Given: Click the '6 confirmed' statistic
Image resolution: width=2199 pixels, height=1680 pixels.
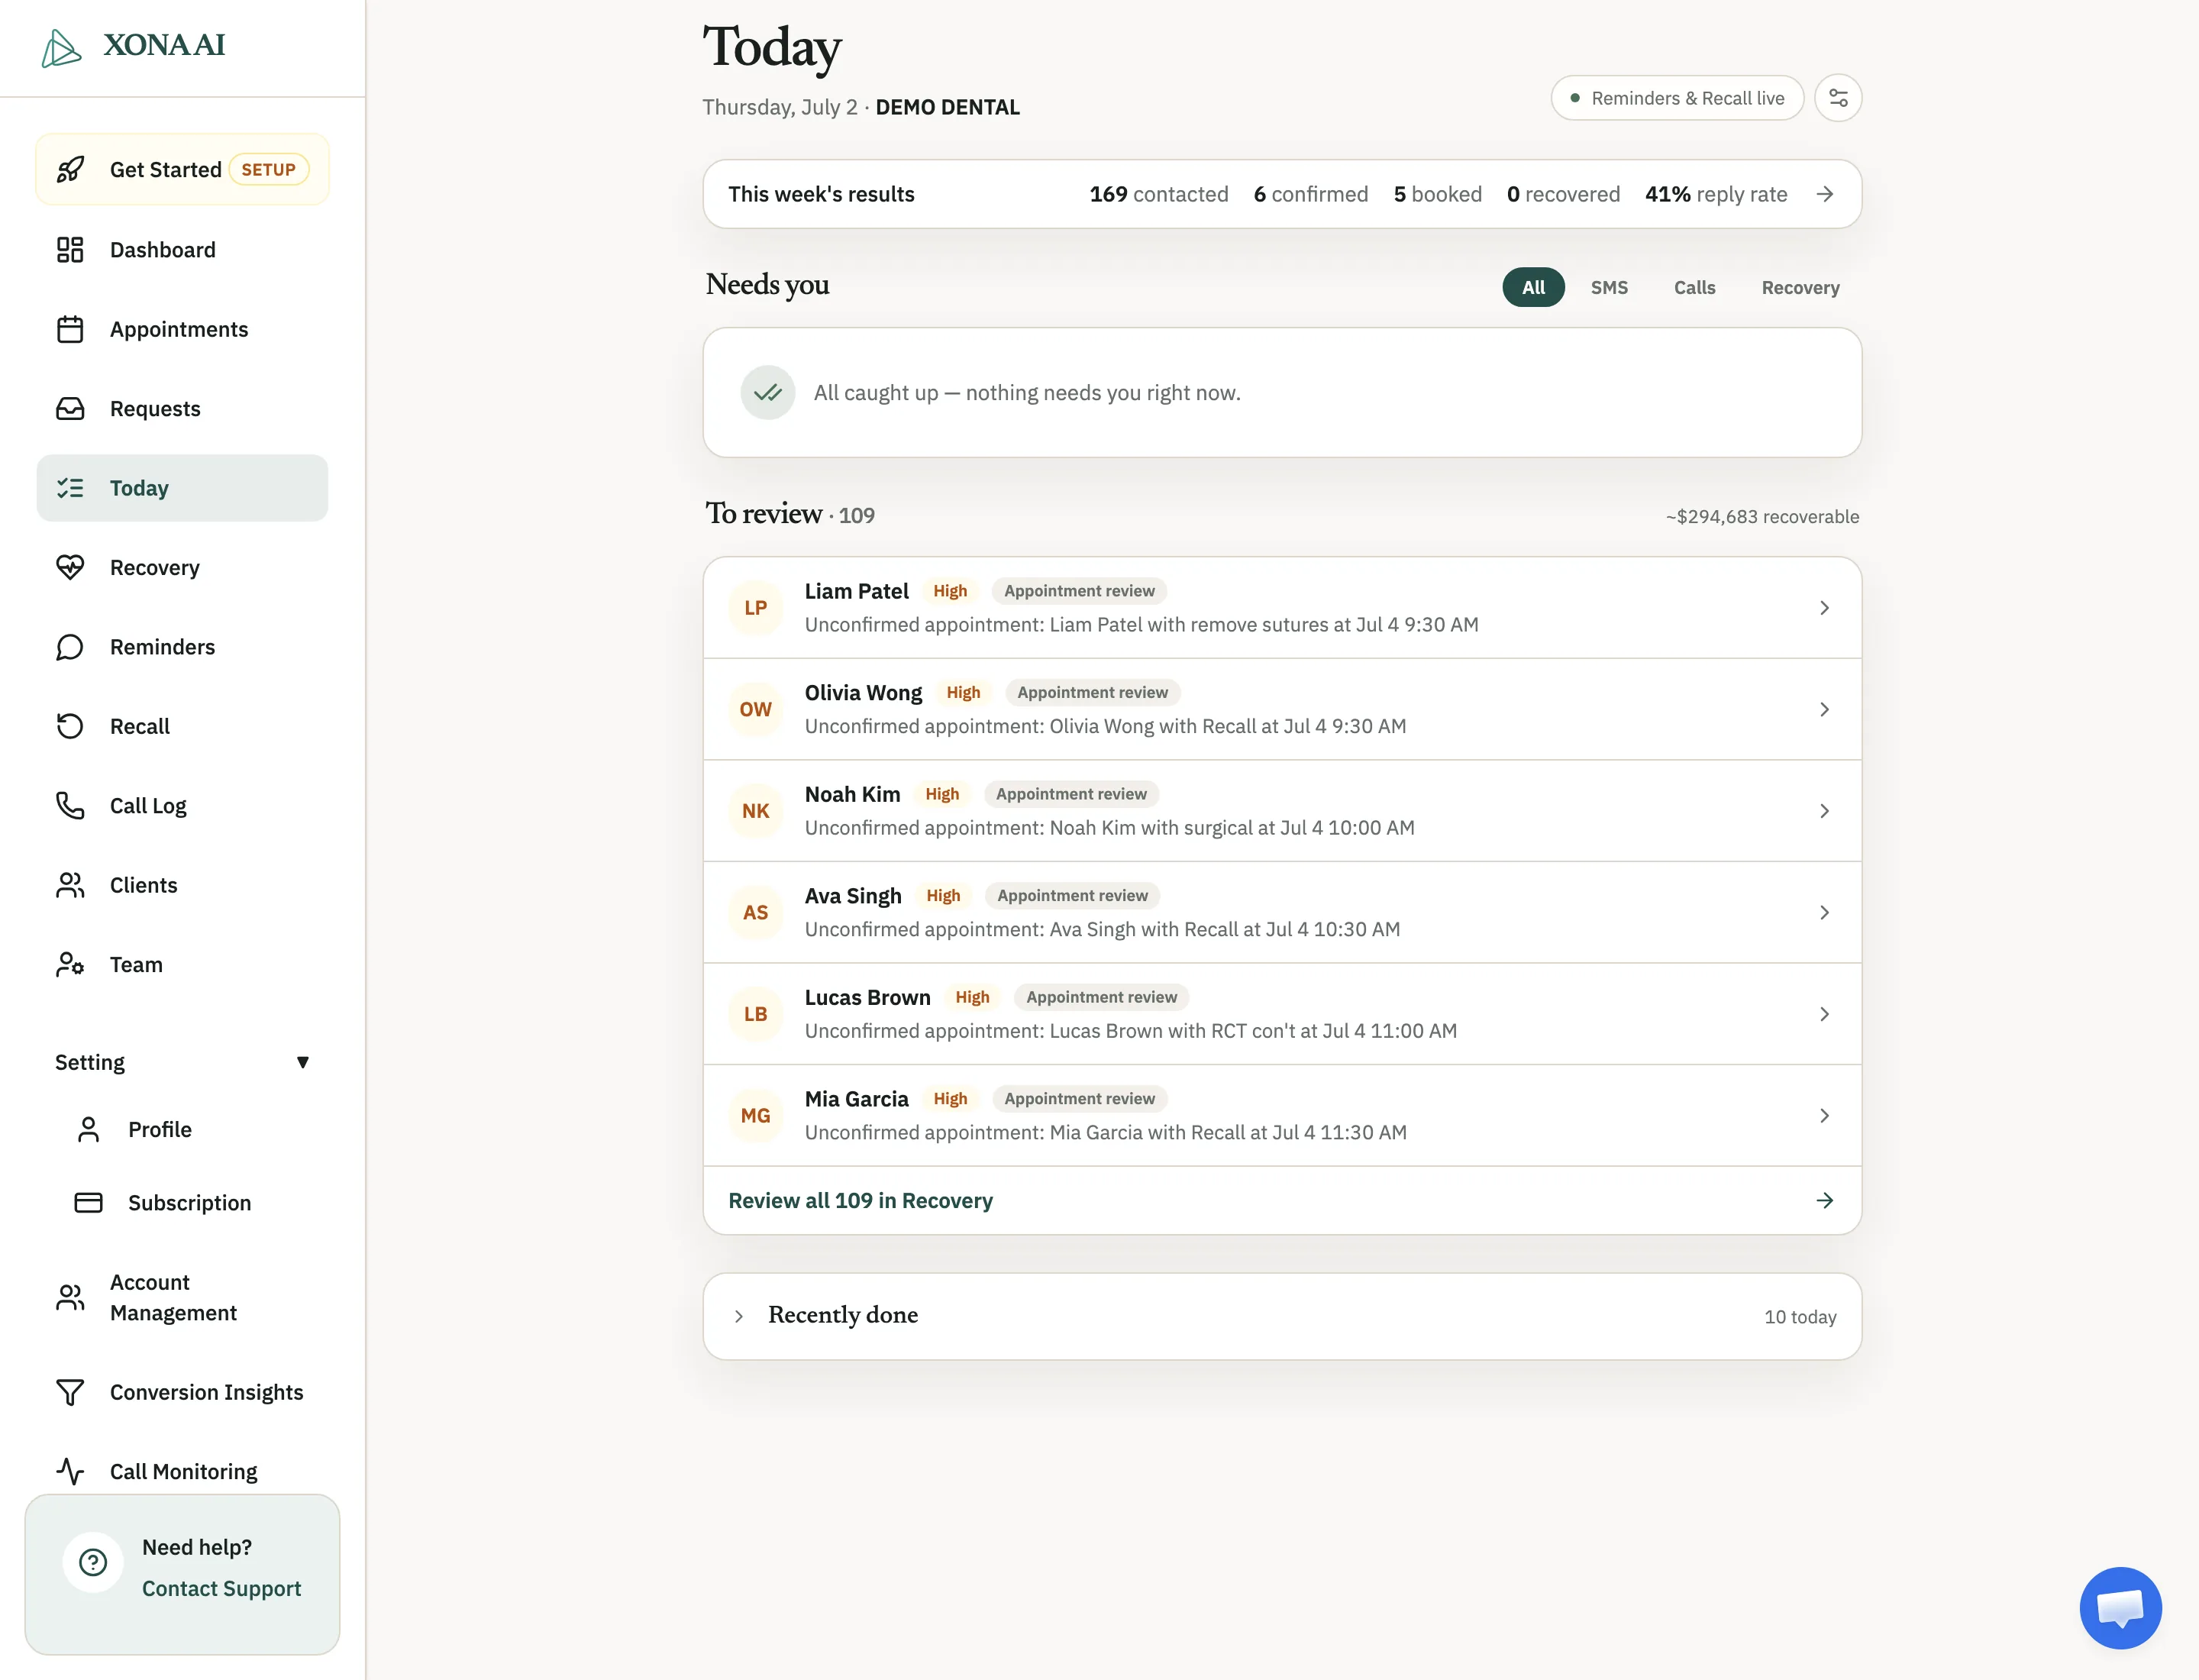Looking at the screenshot, I should tap(1311, 194).
